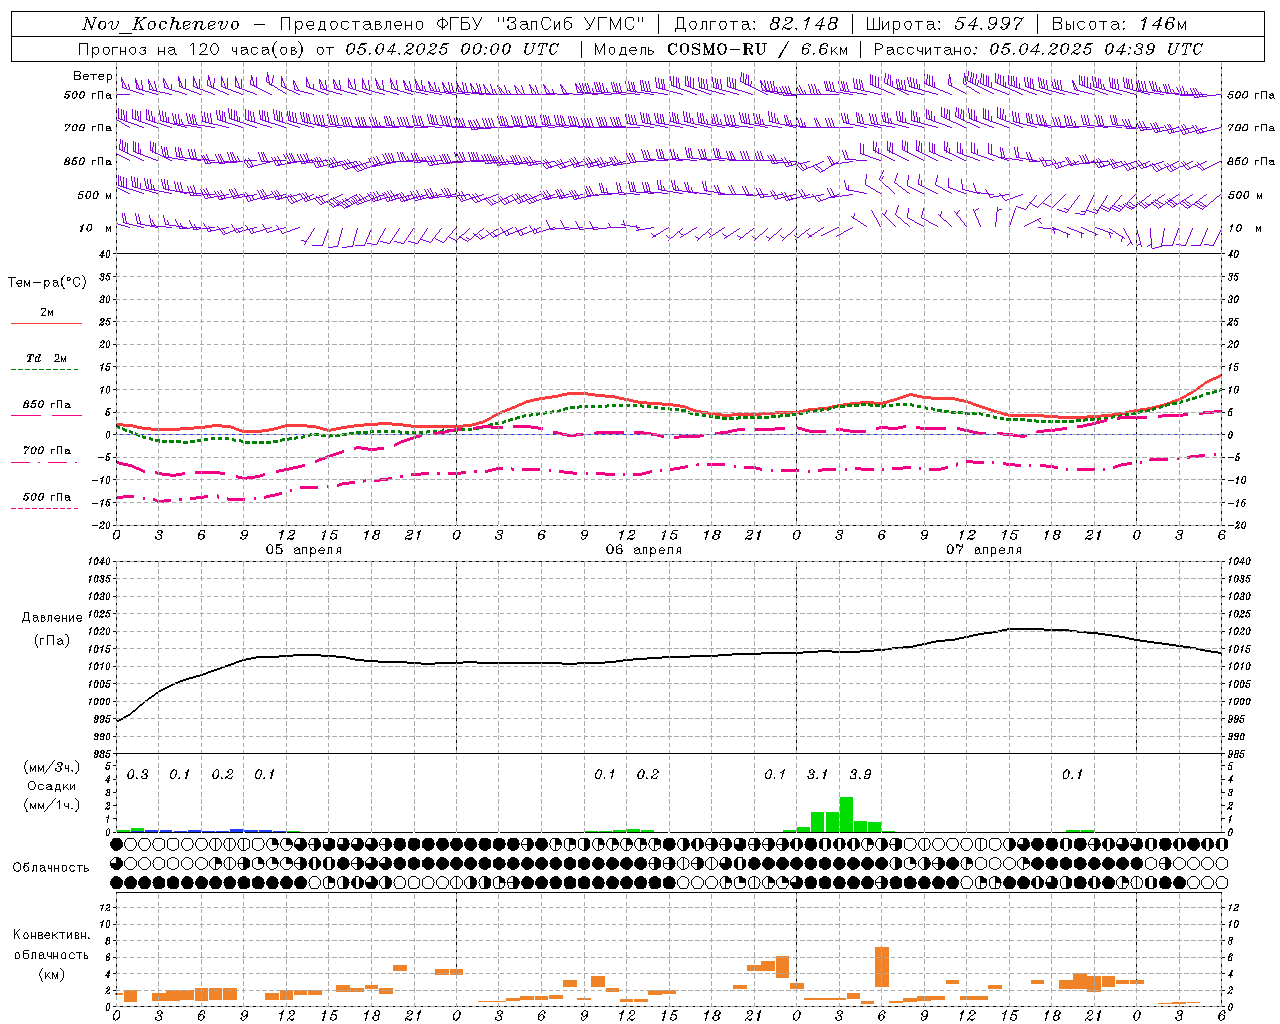Click the Широта: 54.997 value

pos(944,24)
